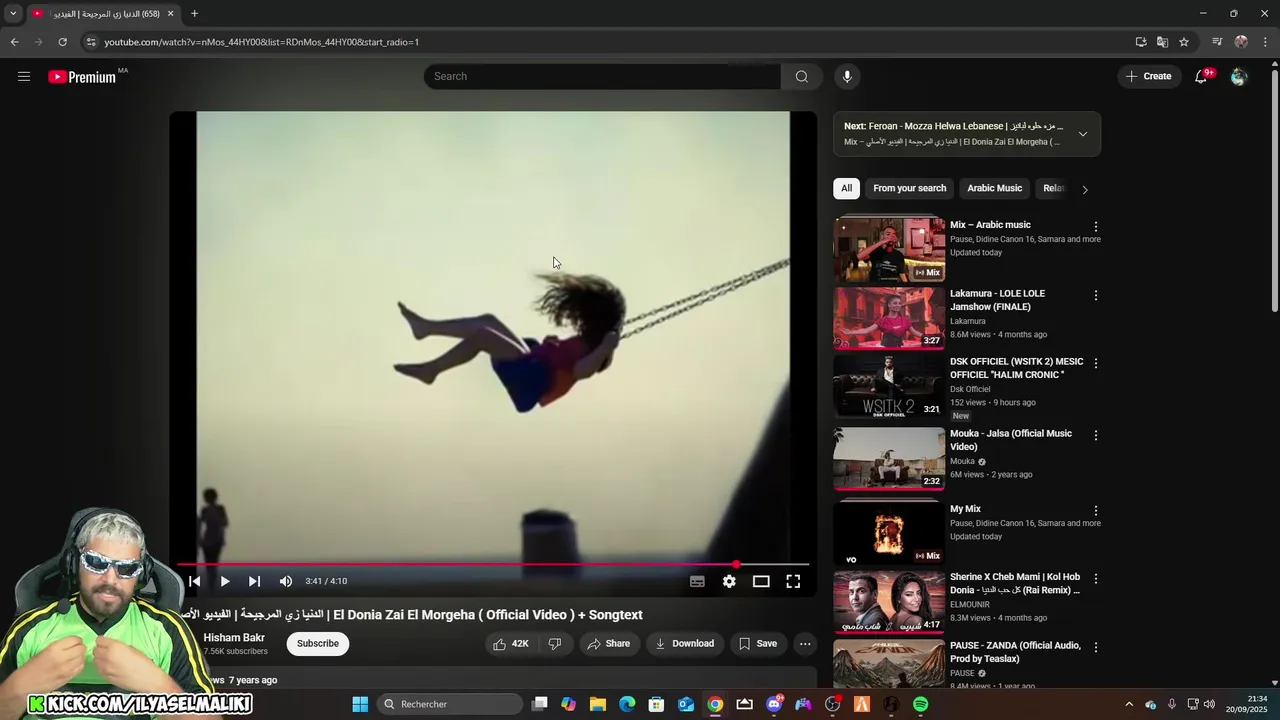
Task: Reload the page
Action: 62,42
